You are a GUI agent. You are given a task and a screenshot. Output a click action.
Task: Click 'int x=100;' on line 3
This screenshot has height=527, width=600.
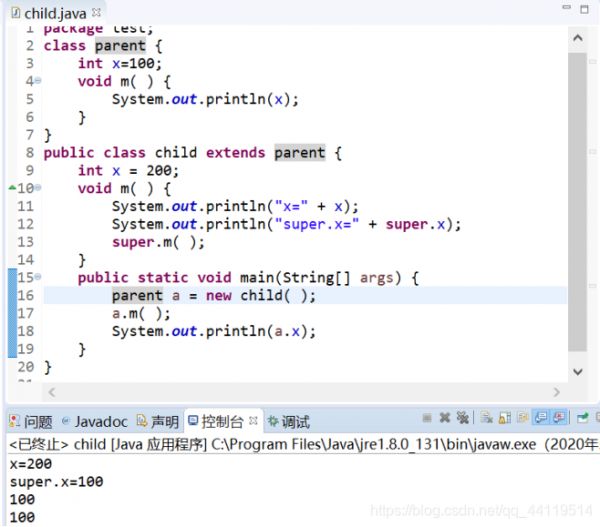[x=120, y=64]
